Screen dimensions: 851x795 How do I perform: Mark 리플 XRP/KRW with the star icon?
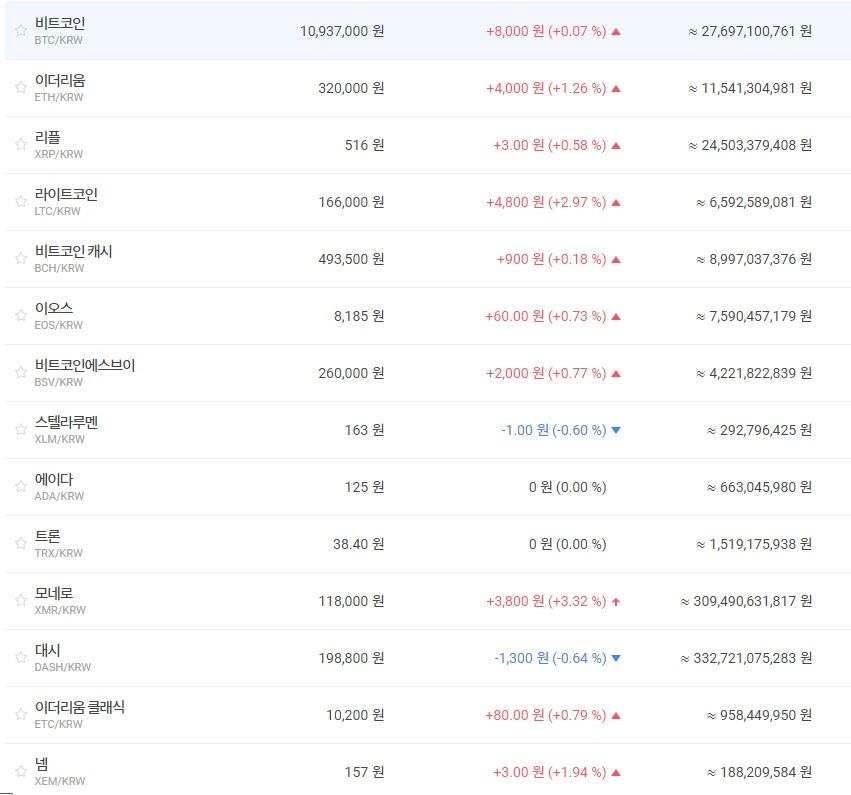click(20, 144)
